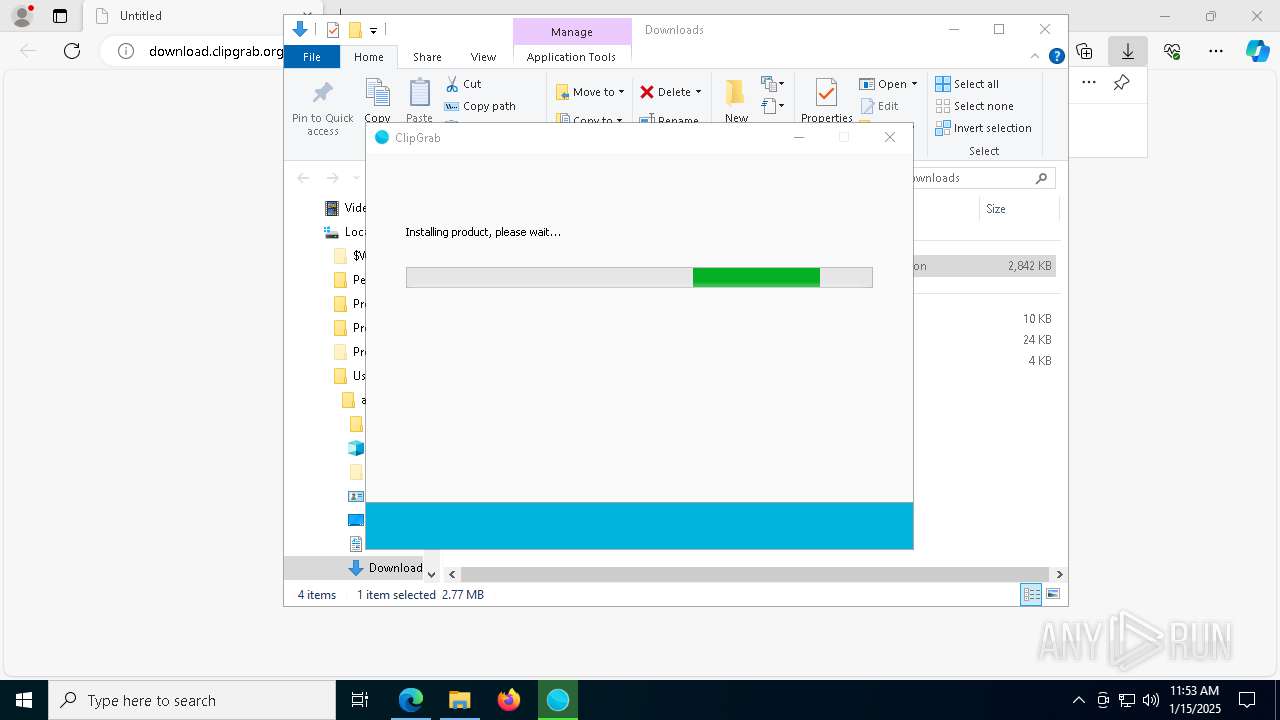Image resolution: width=1280 pixels, height=720 pixels.
Task: Click the Explorer horizontal scrollbar
Action: (755, 574)
